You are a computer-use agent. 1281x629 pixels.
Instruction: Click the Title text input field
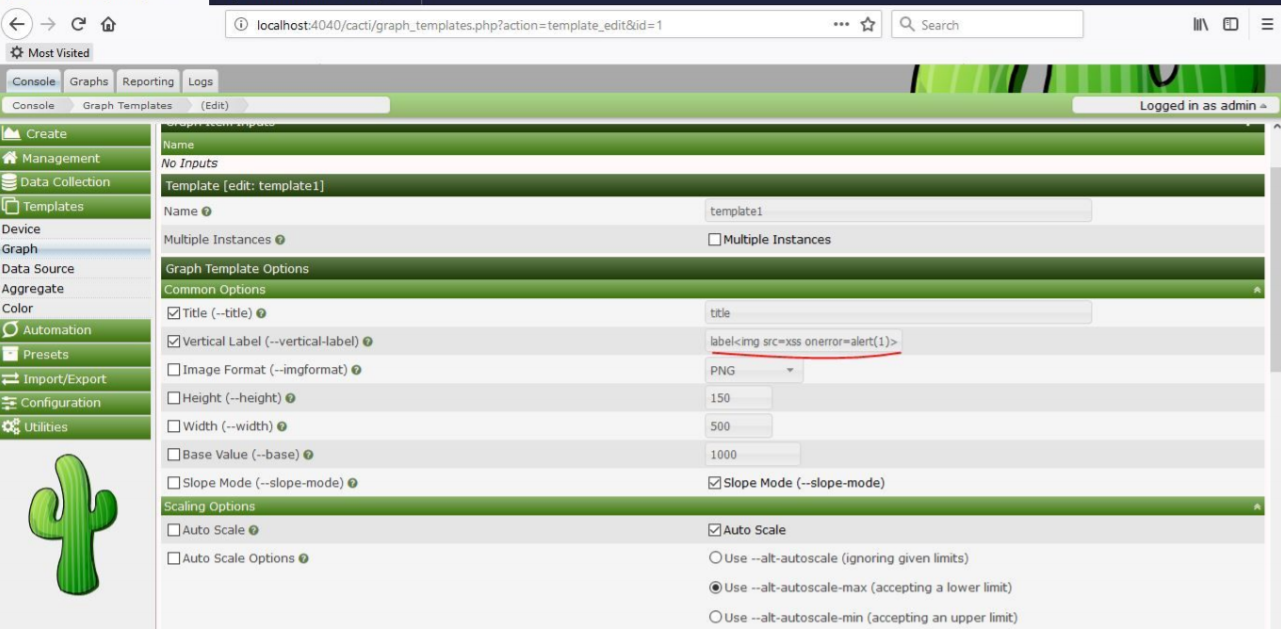pyautogui.click(x=895, y=311)
